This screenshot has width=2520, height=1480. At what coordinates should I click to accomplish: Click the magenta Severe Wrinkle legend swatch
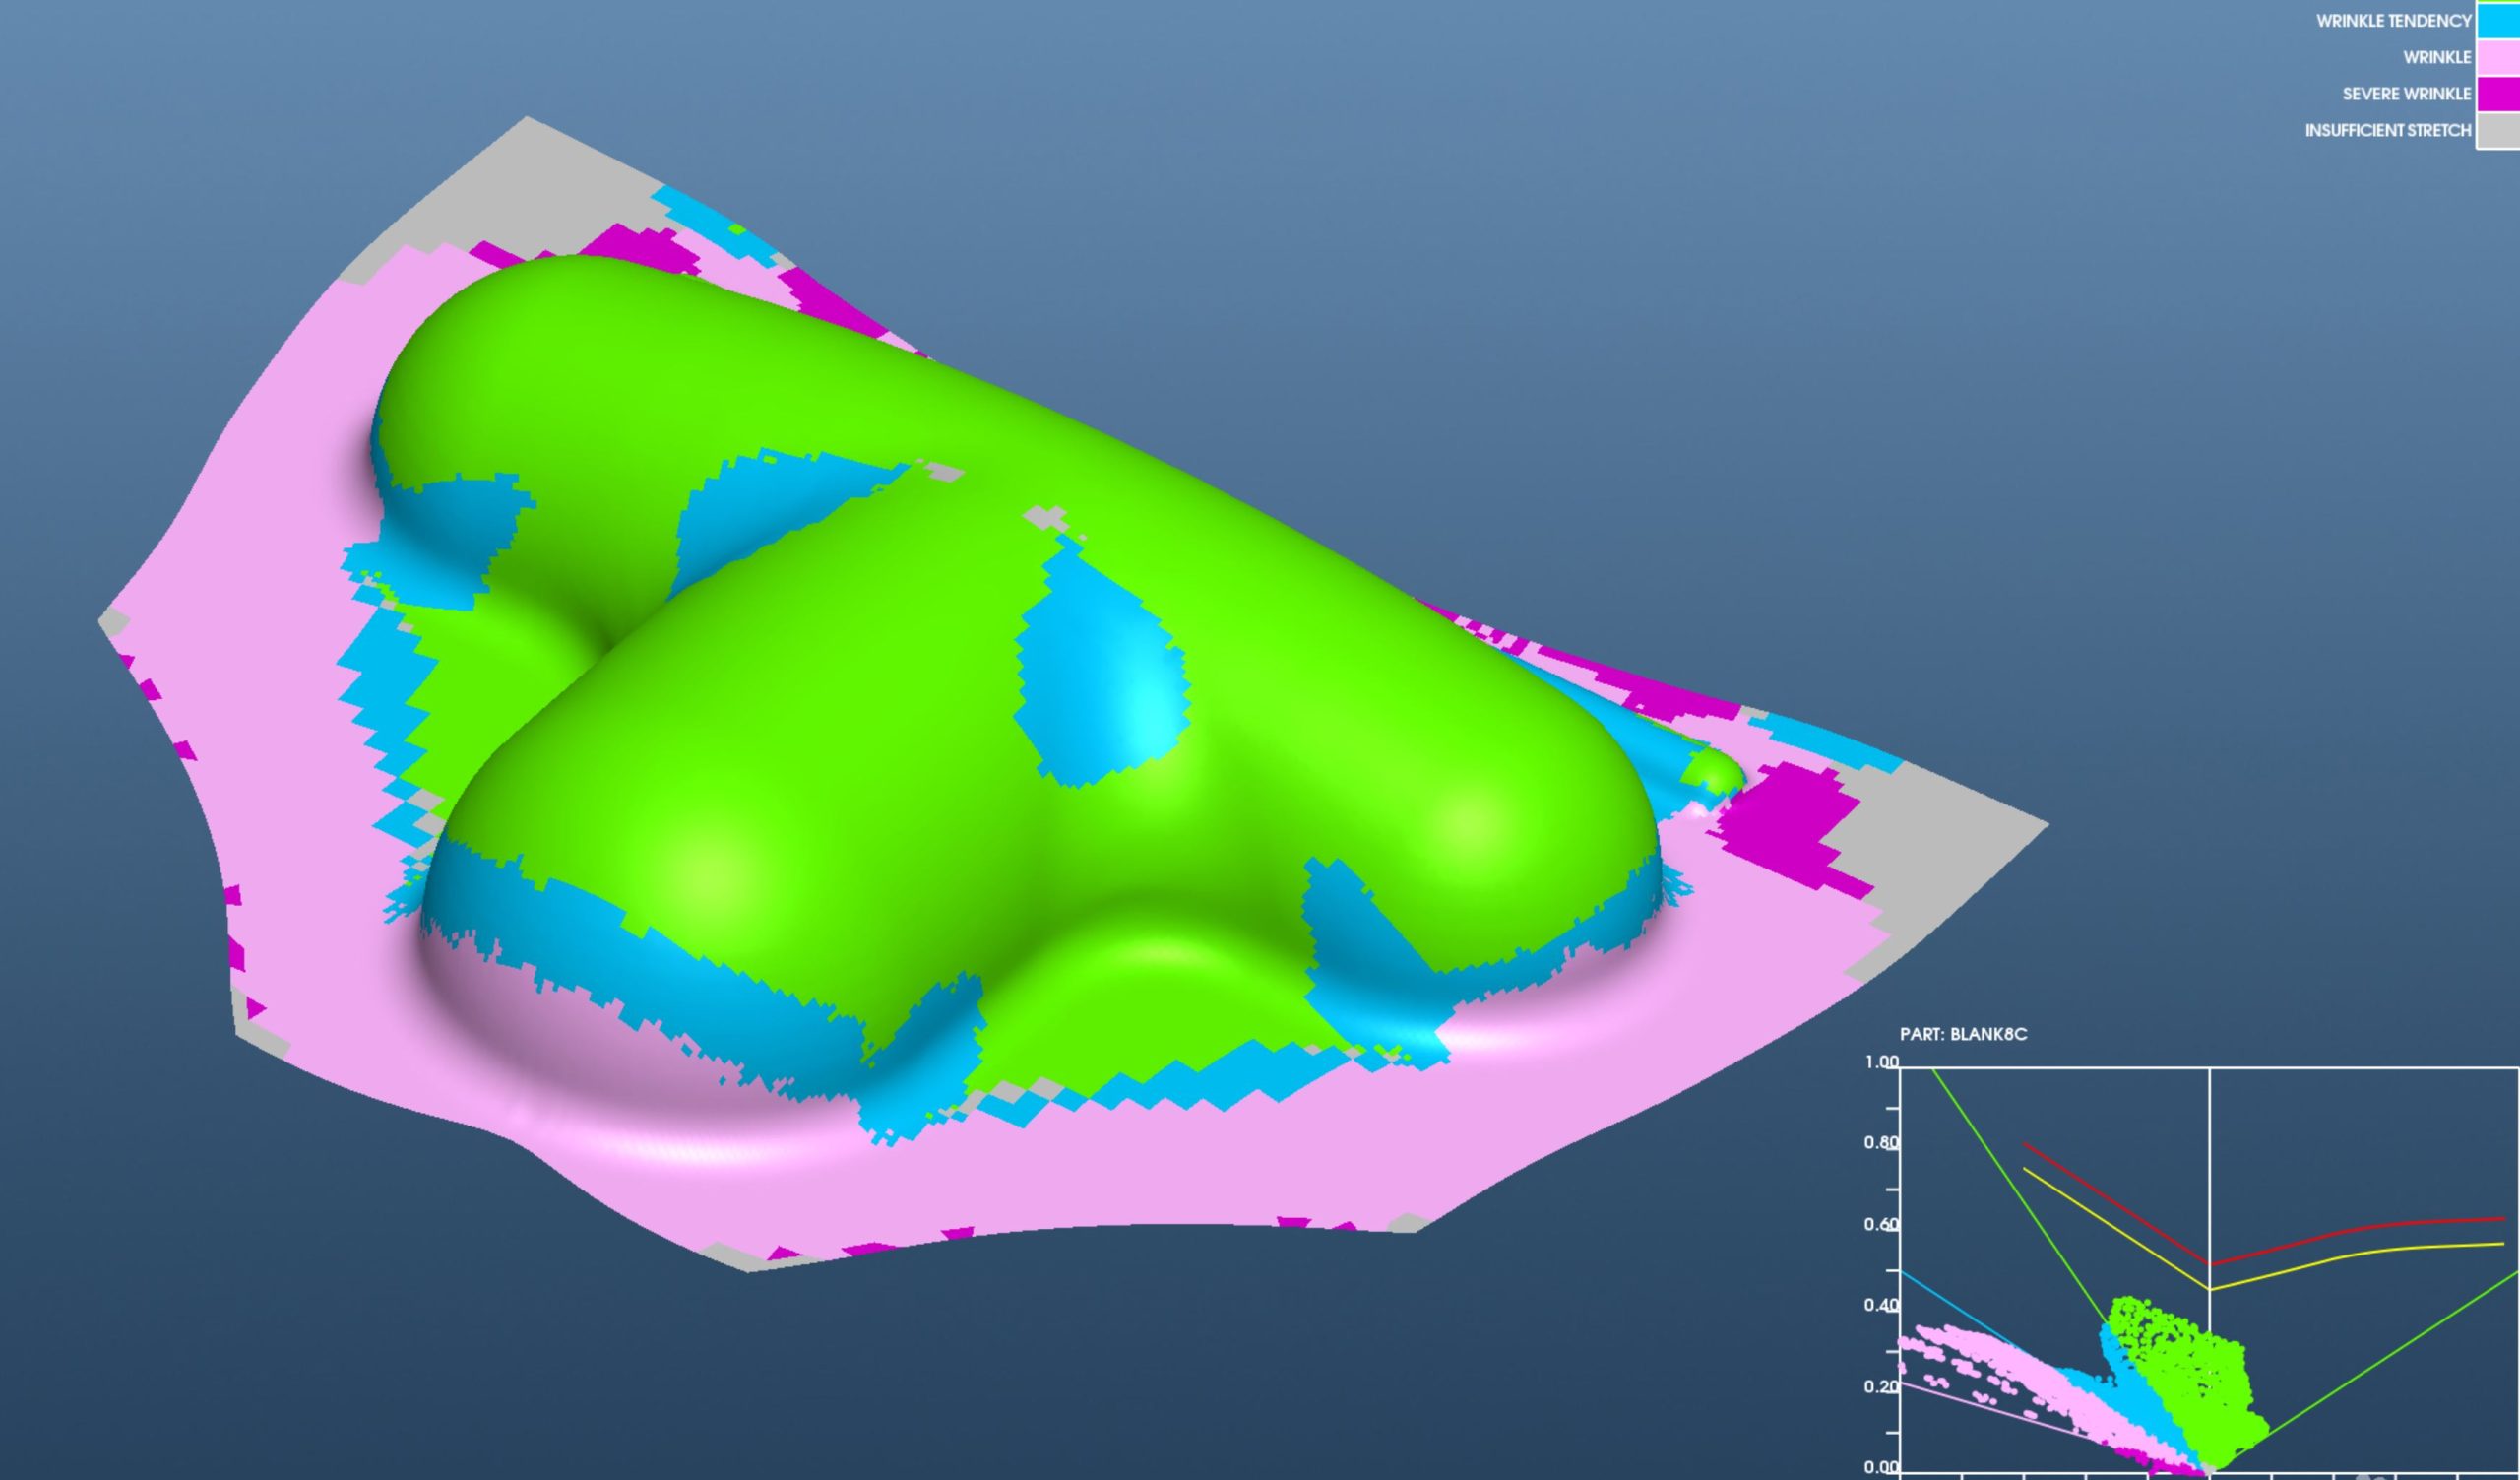click(2499, 93)
